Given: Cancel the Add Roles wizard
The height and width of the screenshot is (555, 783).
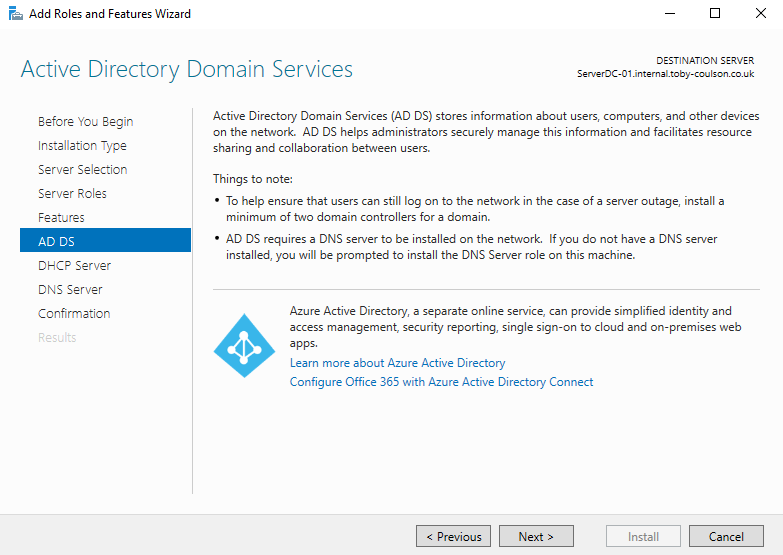Looking at the screenshot, I should coord(726,537).
